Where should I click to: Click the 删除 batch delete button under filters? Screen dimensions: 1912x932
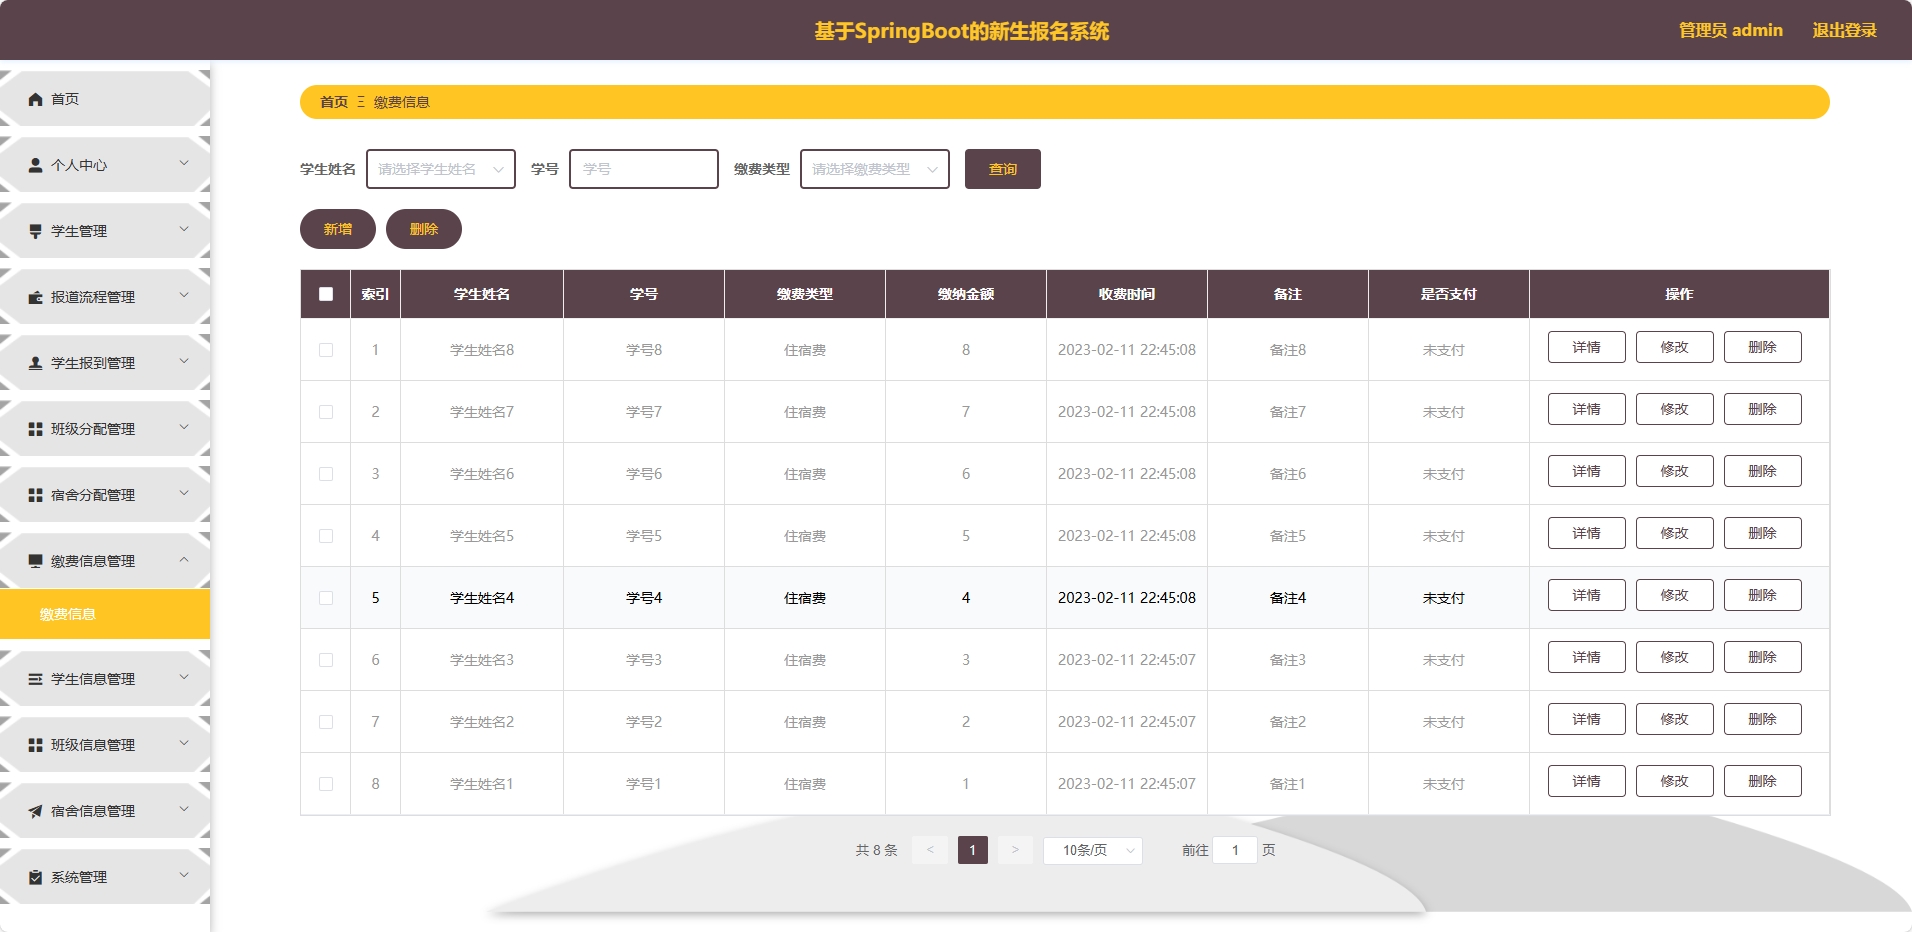(x=424, y=229)
